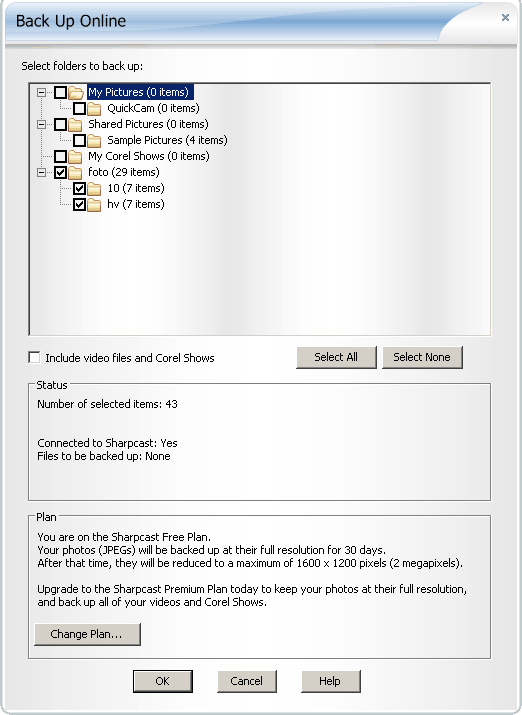This screenshot has width=522, height=715.
Task: Select the QuickCam (0 items) row
Action: (153, 109)
